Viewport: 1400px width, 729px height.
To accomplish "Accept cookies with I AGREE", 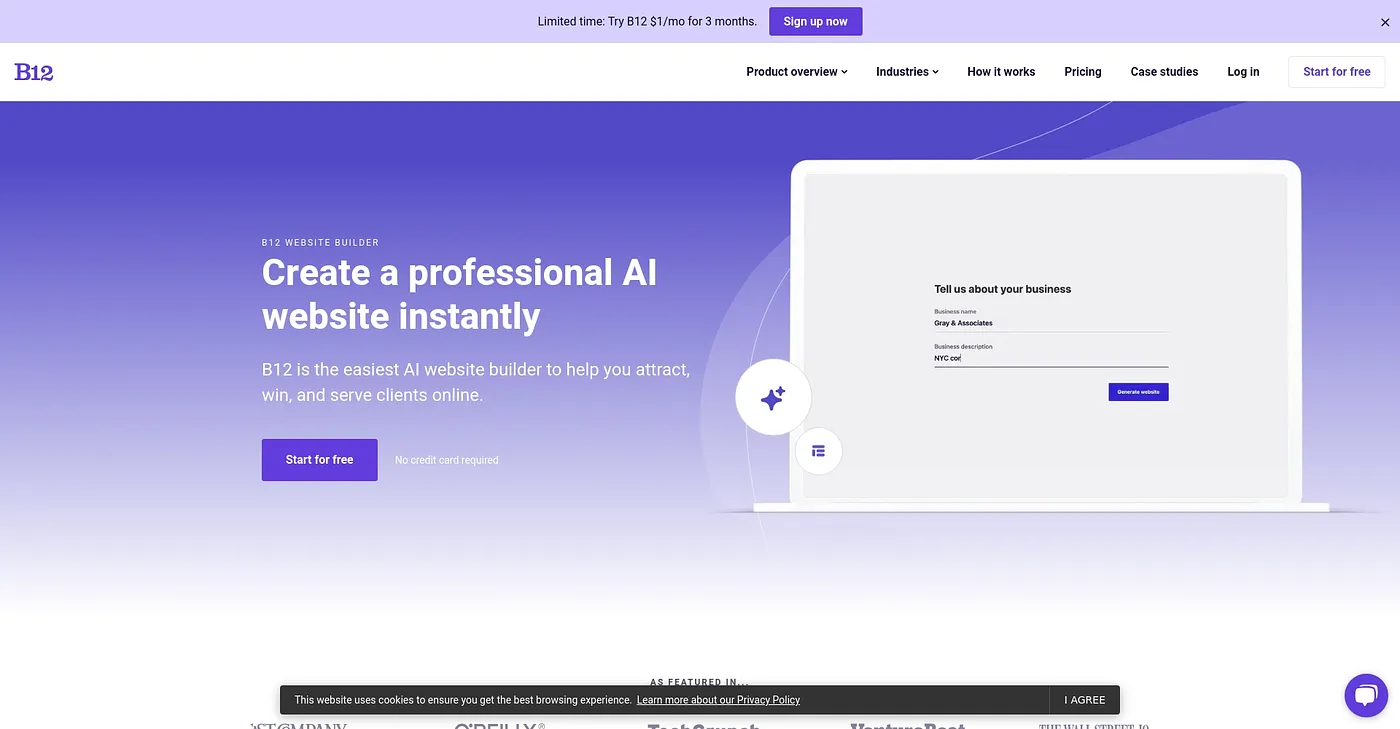I will pyautogui.click(x=1085, y=700).
